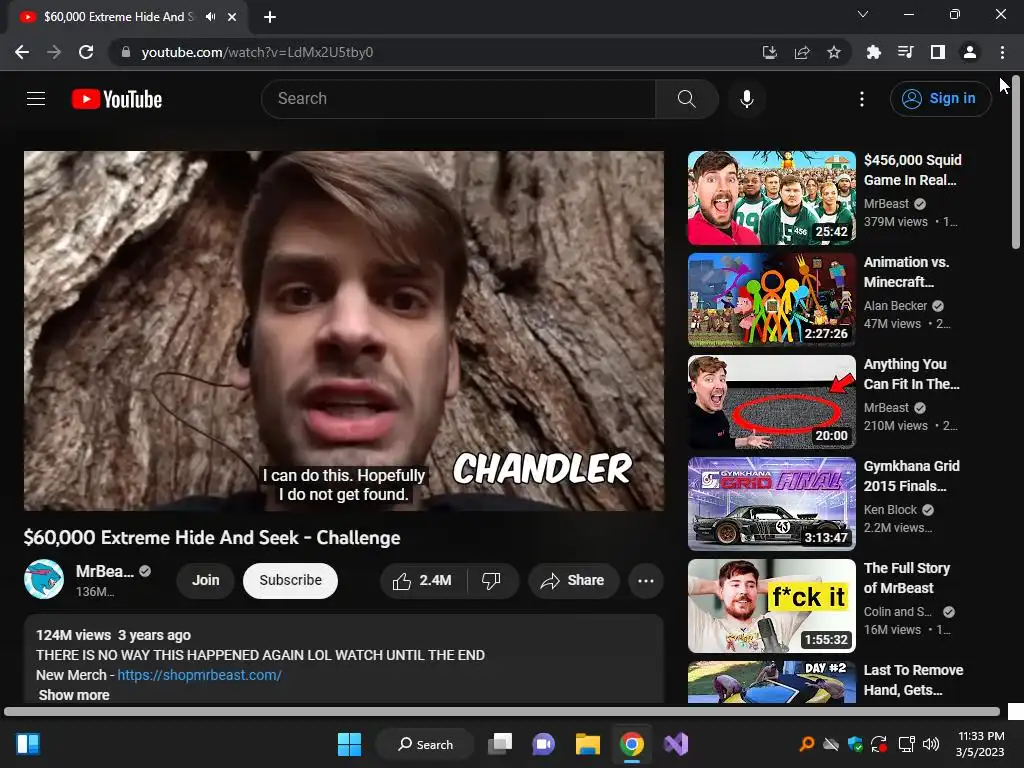Open taskbar Search box
Viewport: 1024px width, 768px height.
[425, 744]
